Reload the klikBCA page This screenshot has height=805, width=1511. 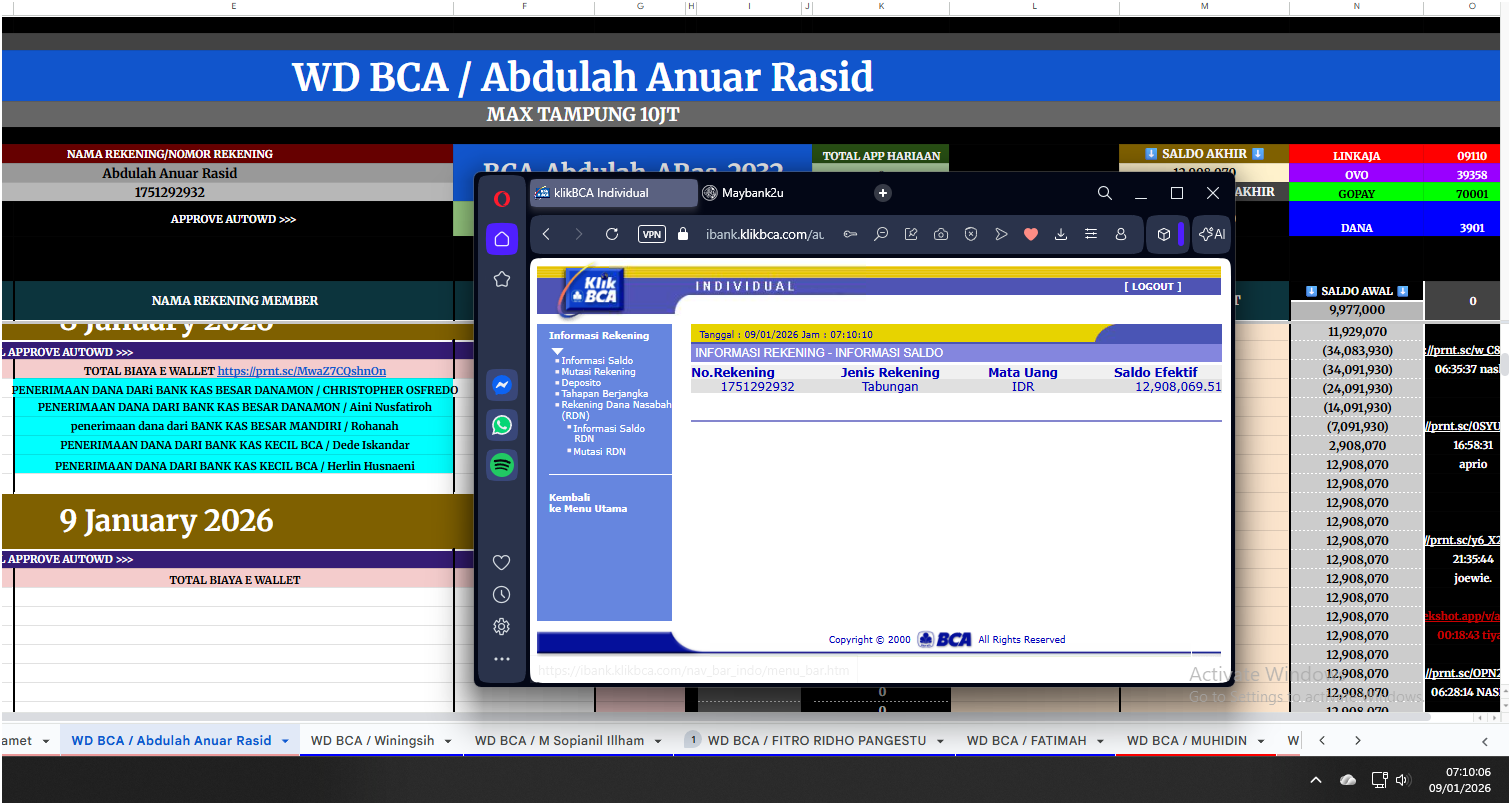click(x=612, y=234)
